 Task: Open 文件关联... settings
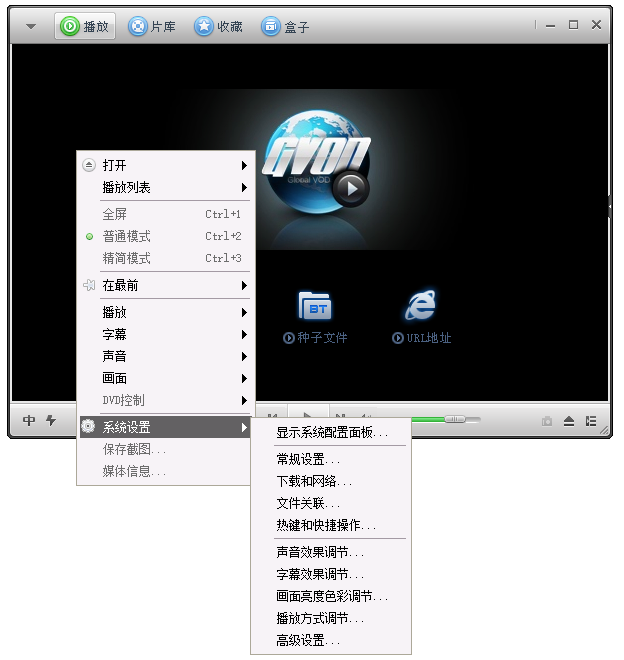coord(331,503)
